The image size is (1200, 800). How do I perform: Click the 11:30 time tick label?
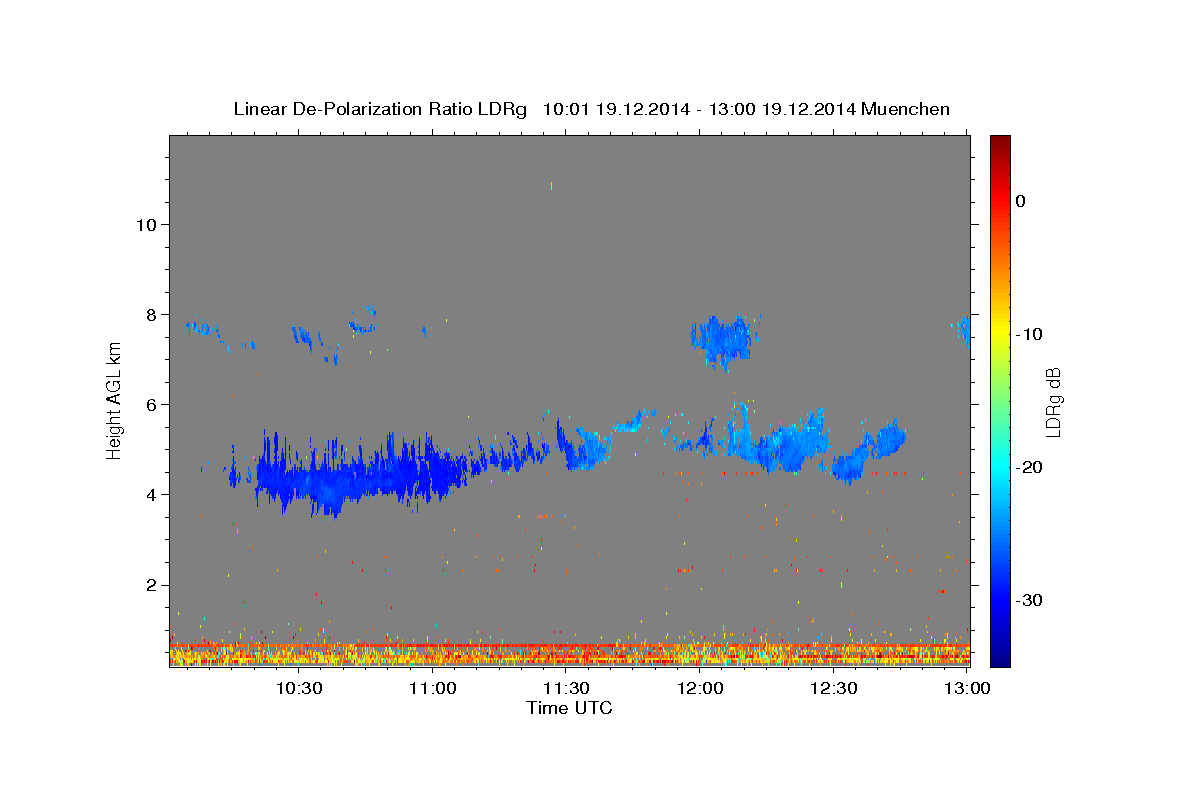pos(566,689)
